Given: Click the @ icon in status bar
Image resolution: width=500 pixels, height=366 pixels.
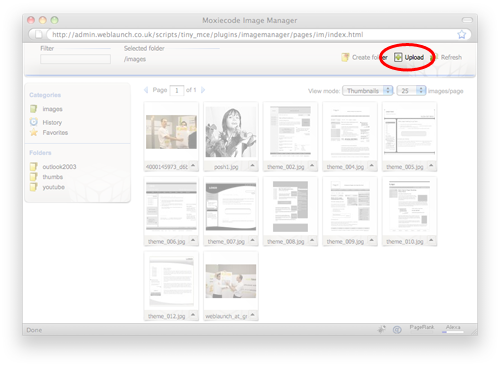Looking at the screenshot, I should pos(397,330).
